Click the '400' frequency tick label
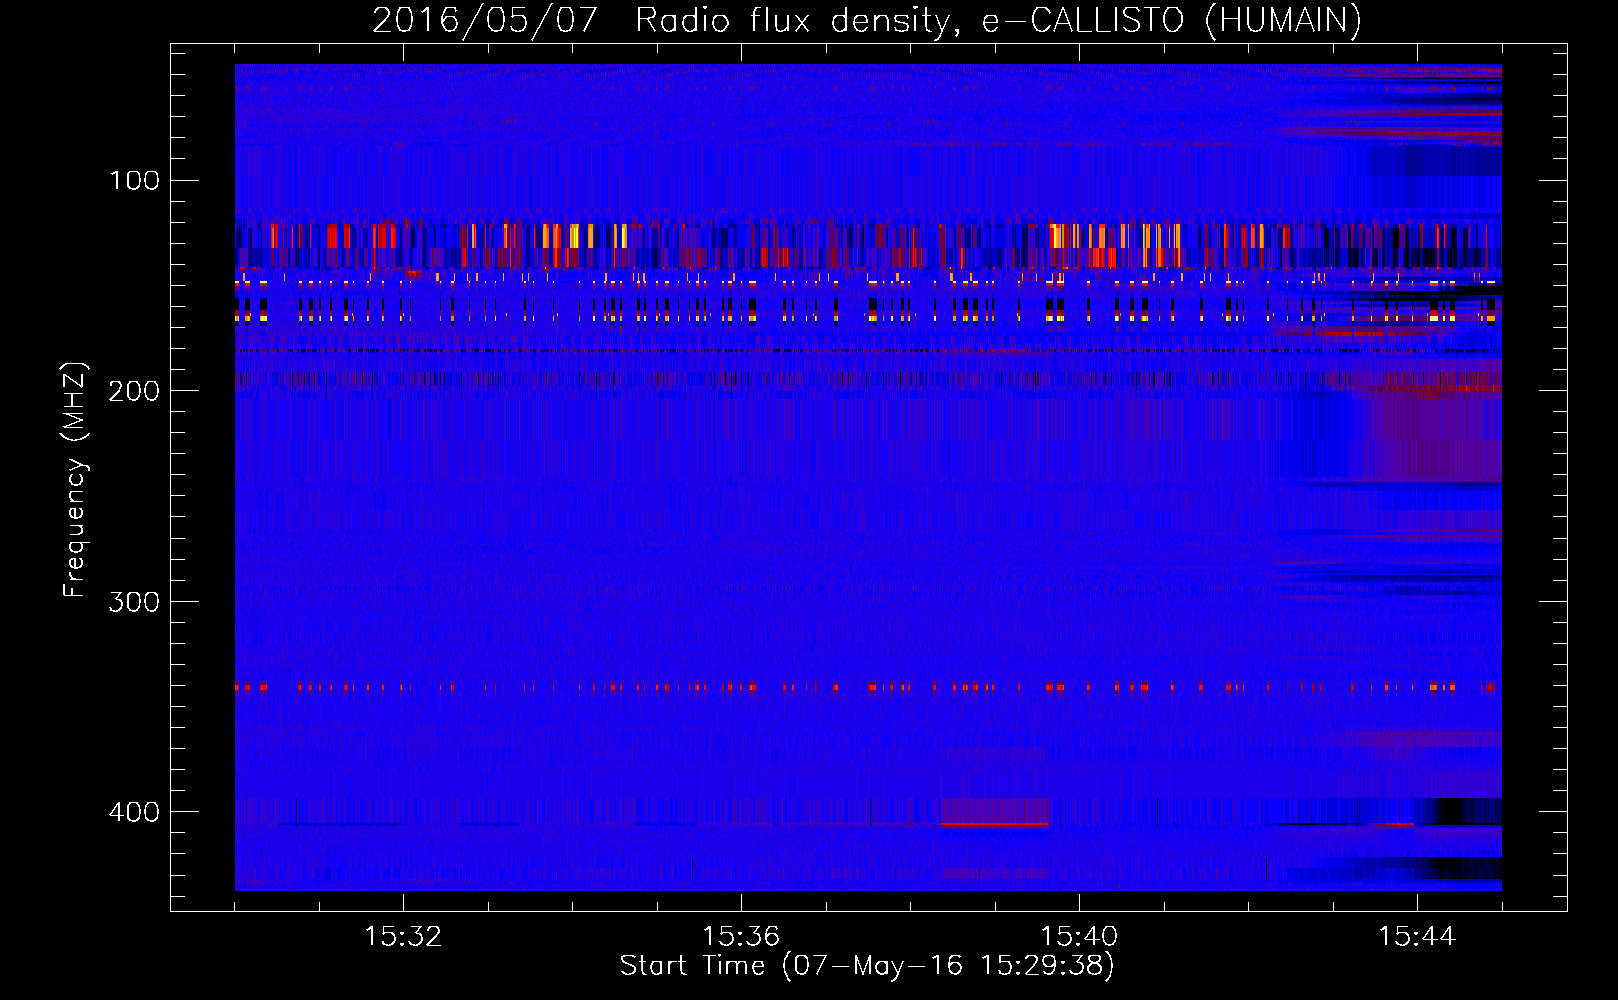Screen dimensions: 1618x1000 134,811
